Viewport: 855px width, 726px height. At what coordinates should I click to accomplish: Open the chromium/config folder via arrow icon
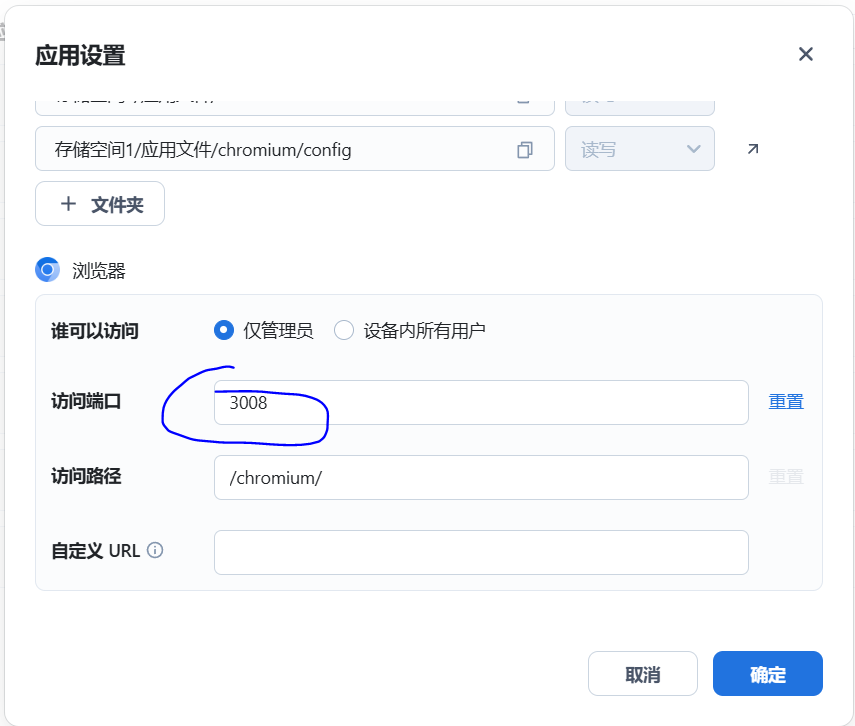753,148
